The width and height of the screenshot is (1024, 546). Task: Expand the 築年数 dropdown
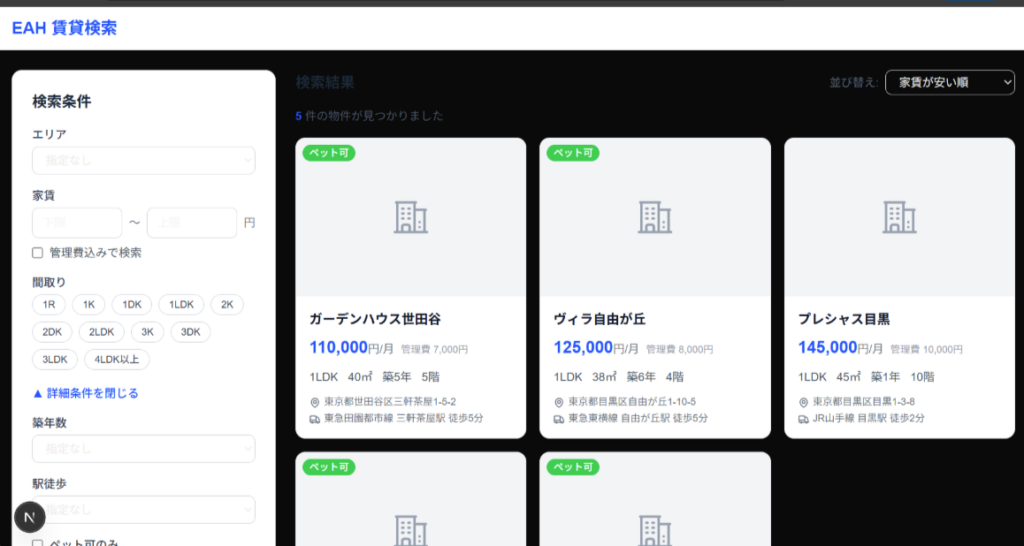[143, 449]
